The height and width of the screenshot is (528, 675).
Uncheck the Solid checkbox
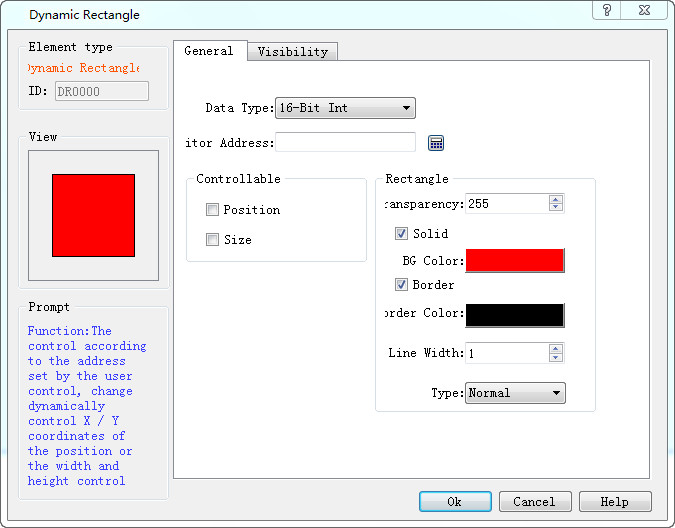(401, 233)
